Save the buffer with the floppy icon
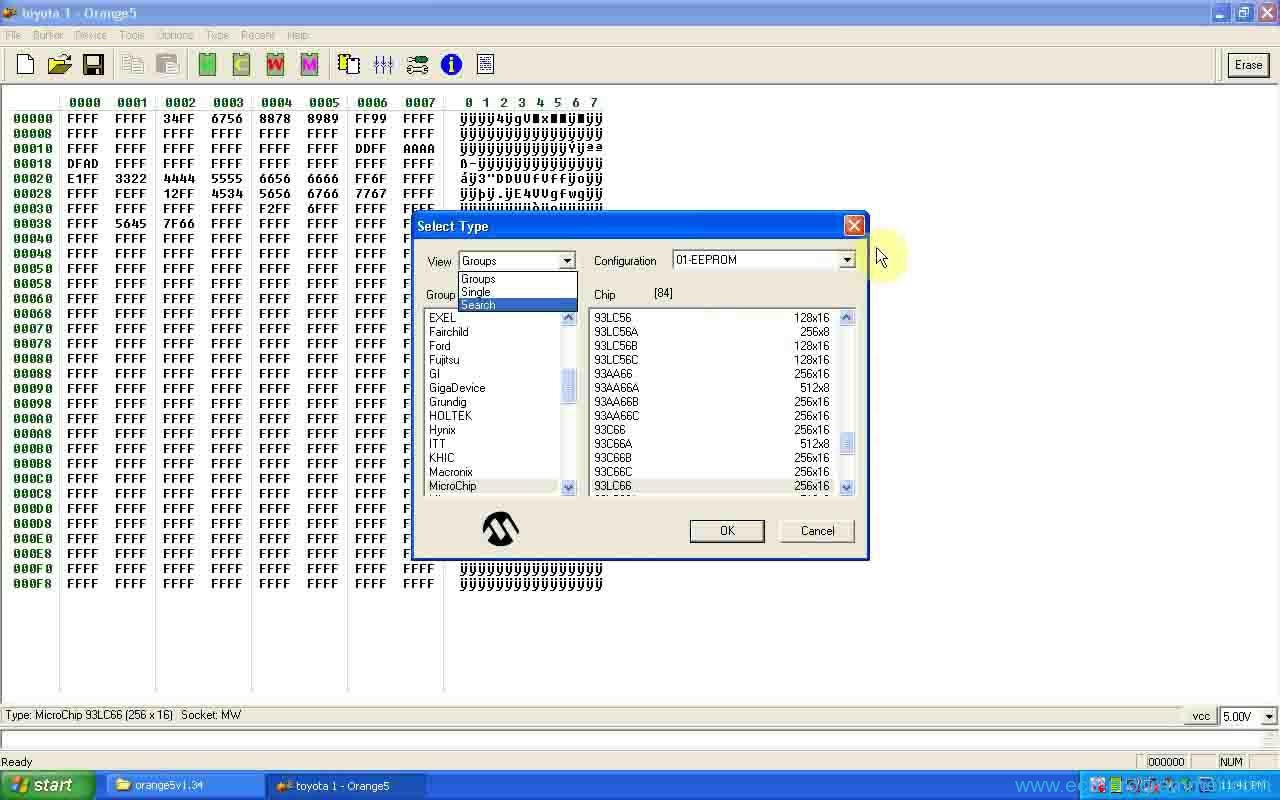Image resolution: width=1280 pixels, height=800 pixels. (93, 65)
